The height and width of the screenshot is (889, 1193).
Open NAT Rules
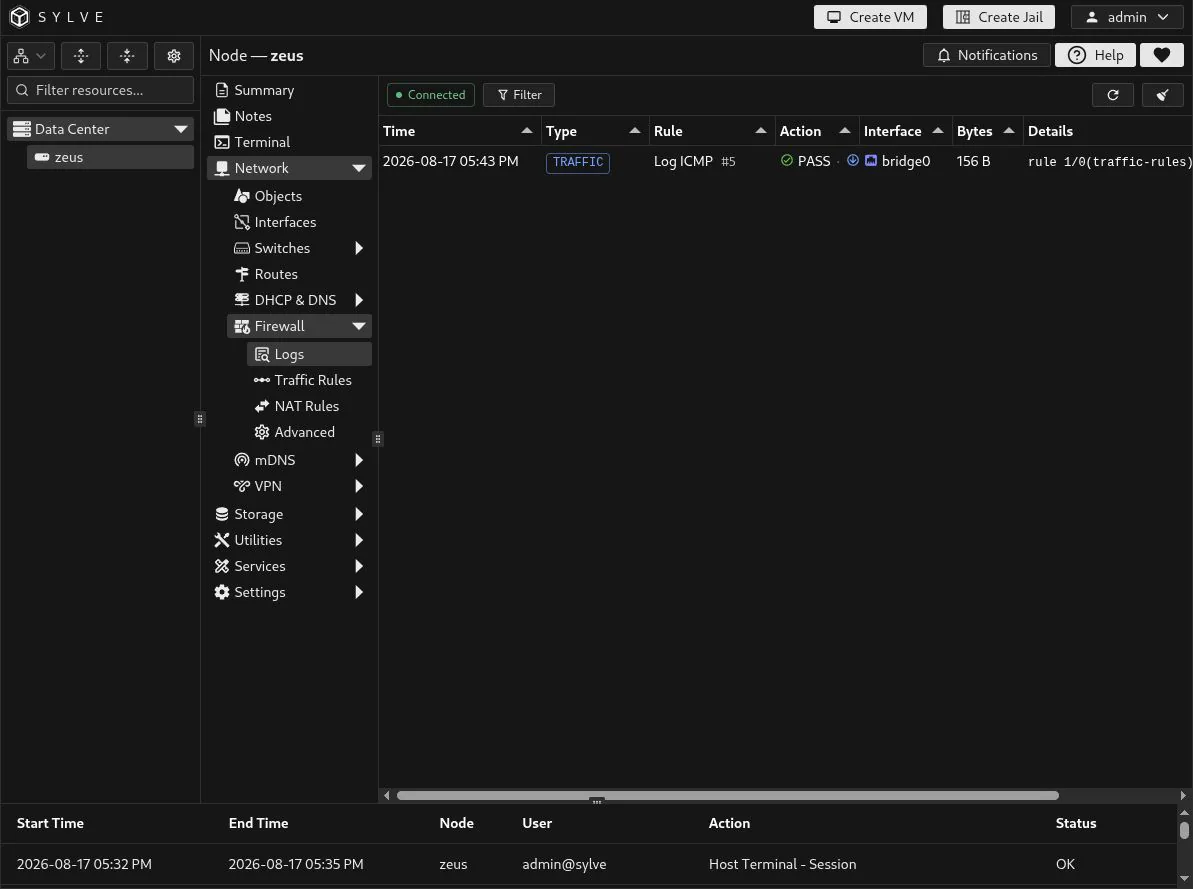tap(309, 406)
